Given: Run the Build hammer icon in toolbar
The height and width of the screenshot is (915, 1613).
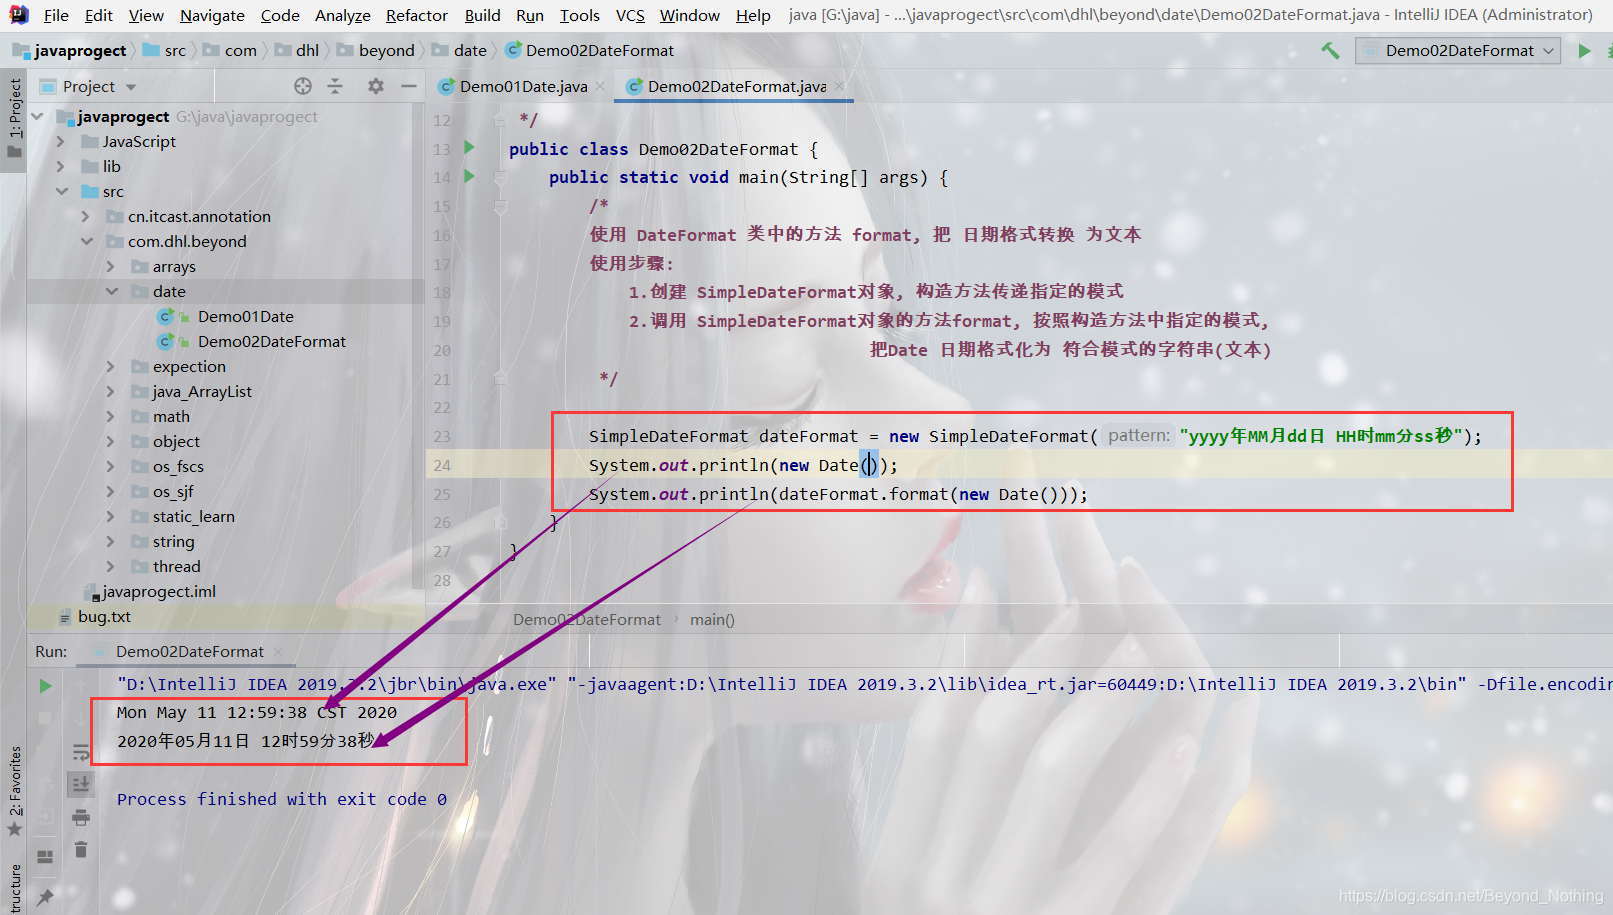Looking at the screenshot, I should click(x=1330, y=50).
